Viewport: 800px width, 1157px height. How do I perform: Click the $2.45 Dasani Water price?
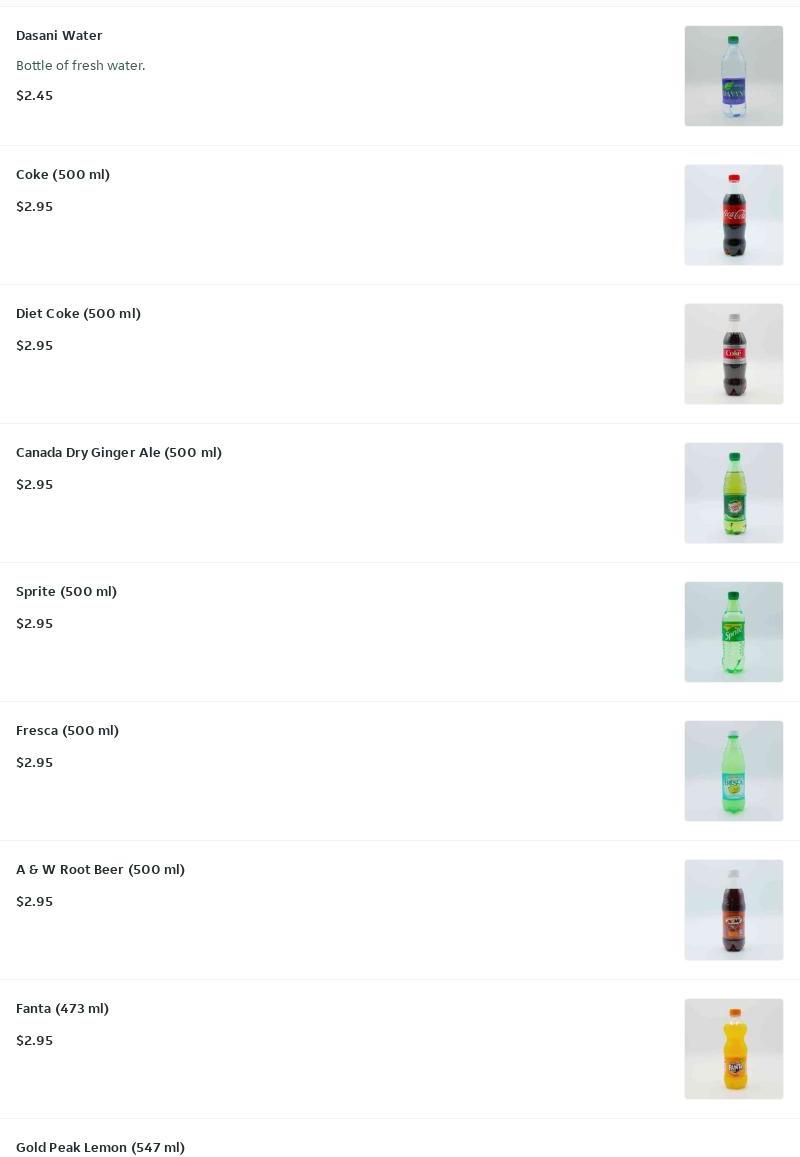pos(35,95)
